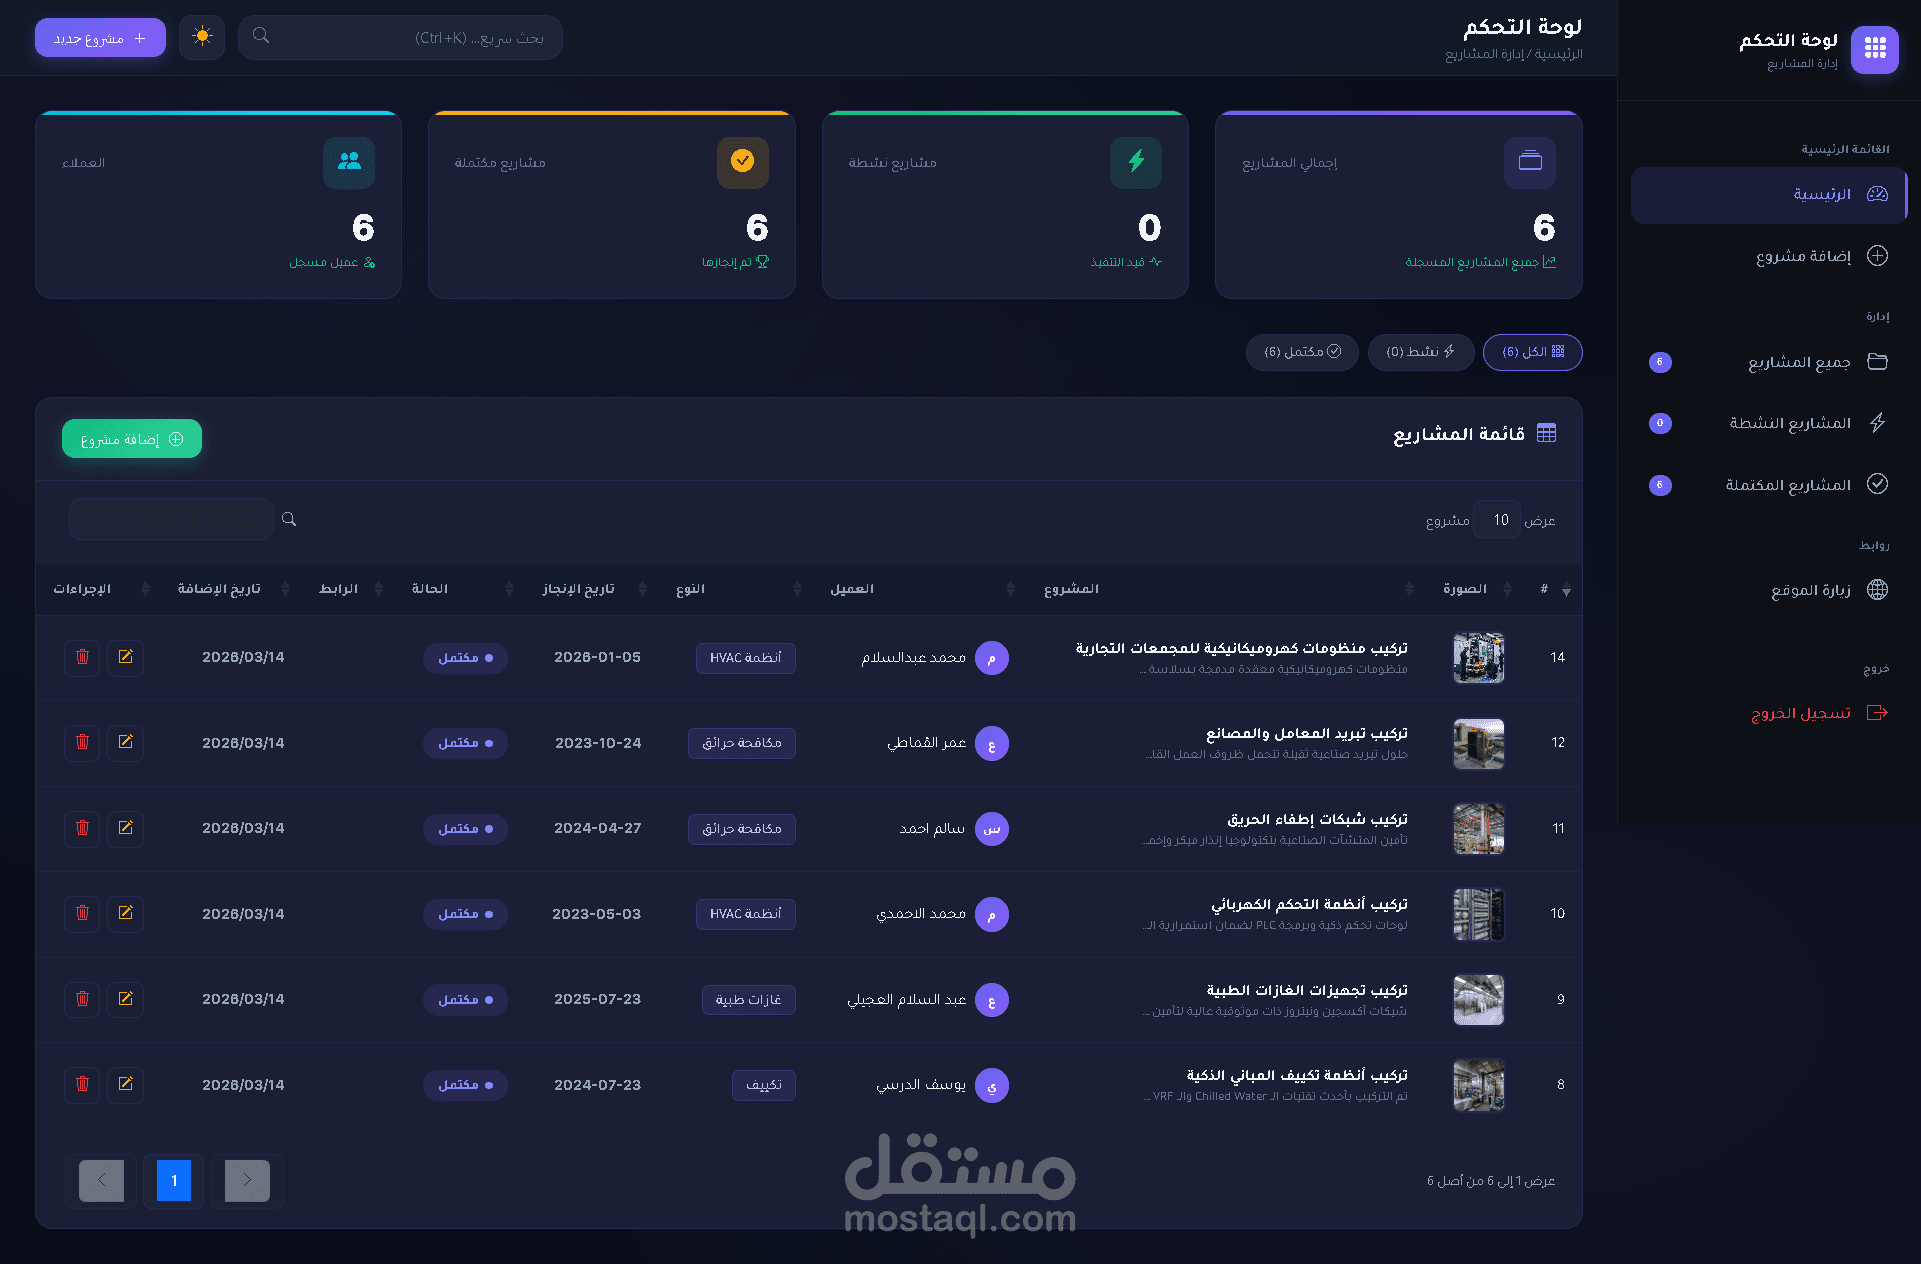Click تسجيل الخروج logout link
Screen dimensions: 1921x1264
point(1800,713)
